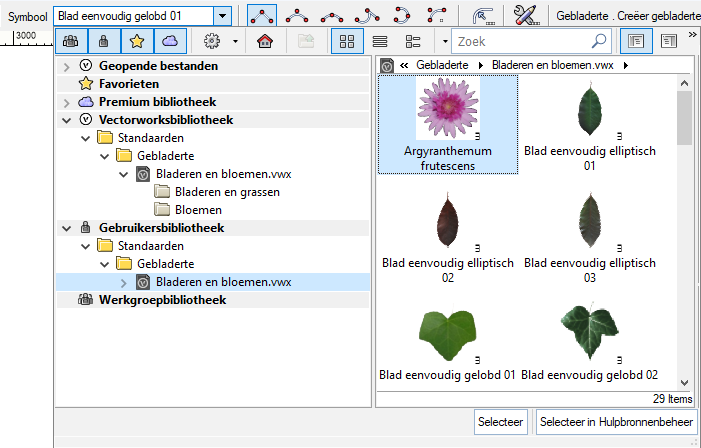Click the Selecteer button
The image size is (701, 448).
(x=501, y=422)
